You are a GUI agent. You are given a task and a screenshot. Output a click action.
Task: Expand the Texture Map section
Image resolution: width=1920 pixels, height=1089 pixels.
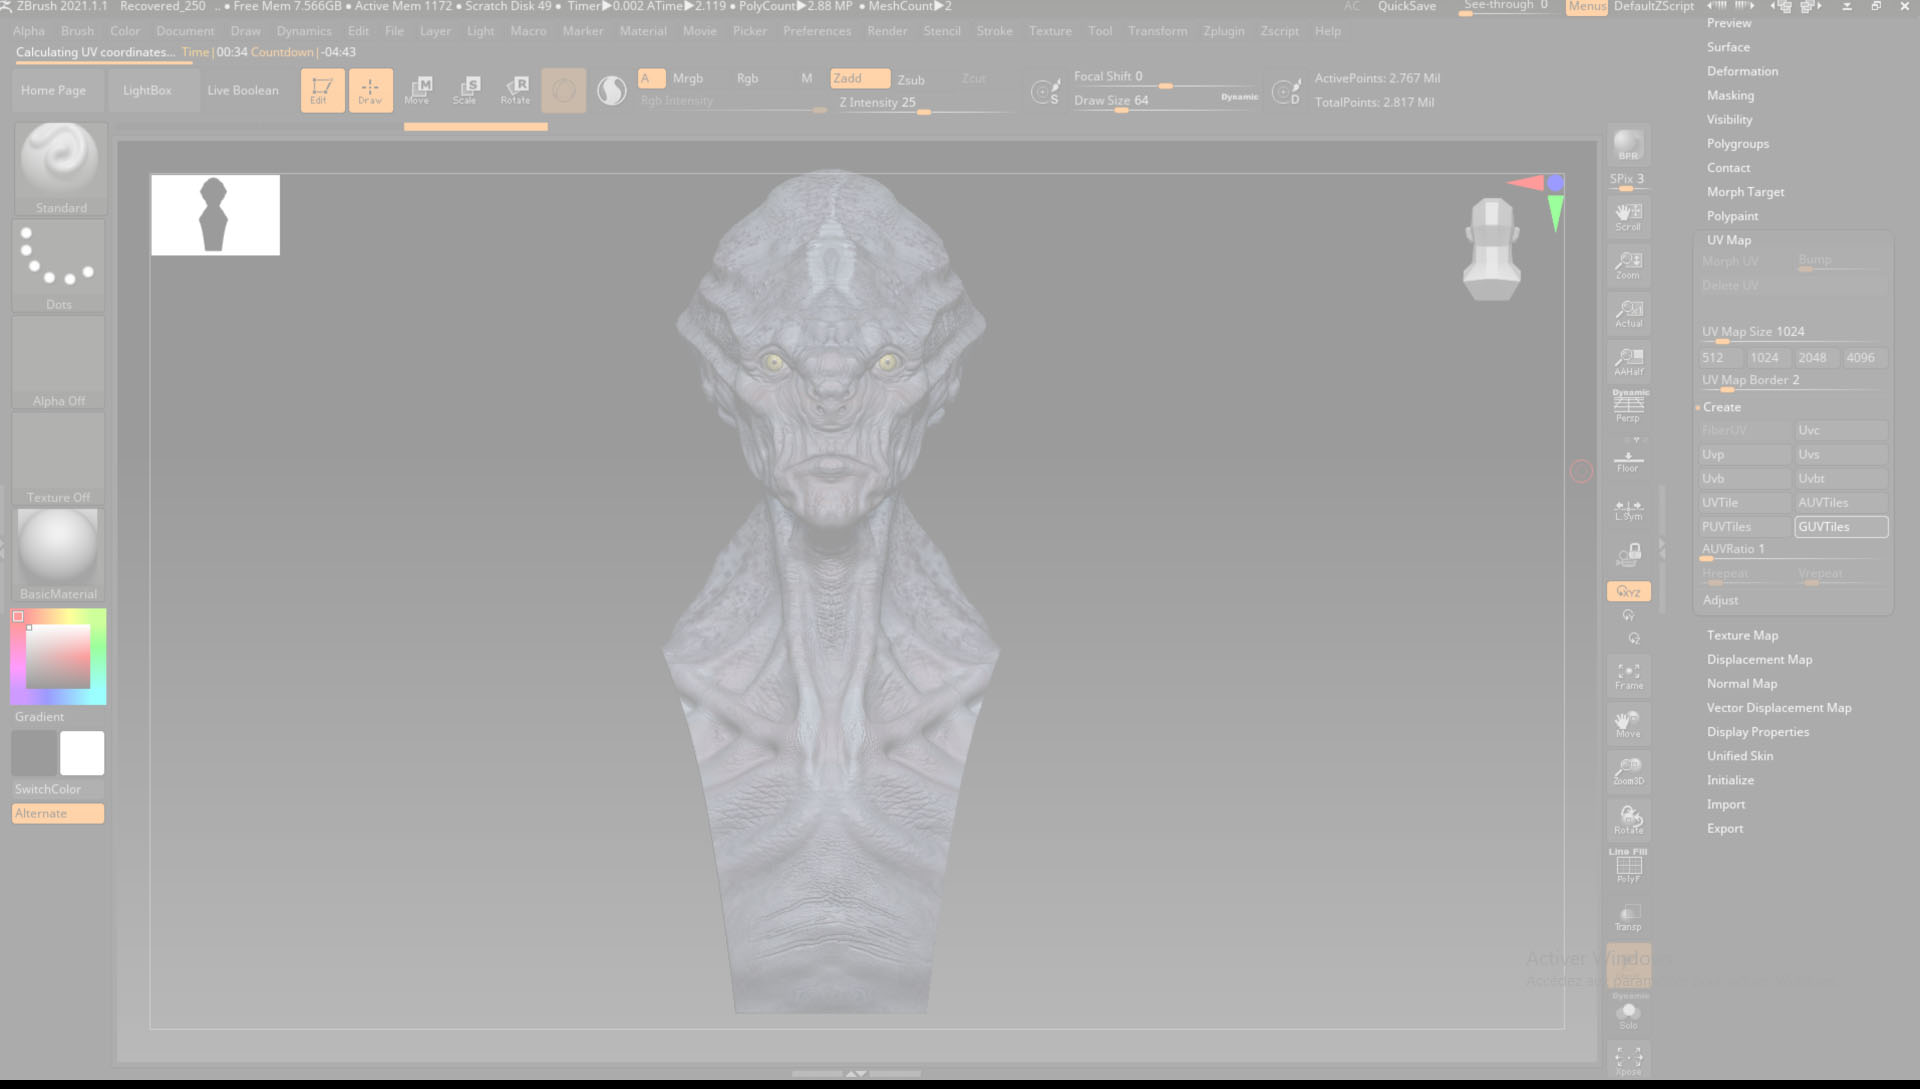click(1742, 635)
